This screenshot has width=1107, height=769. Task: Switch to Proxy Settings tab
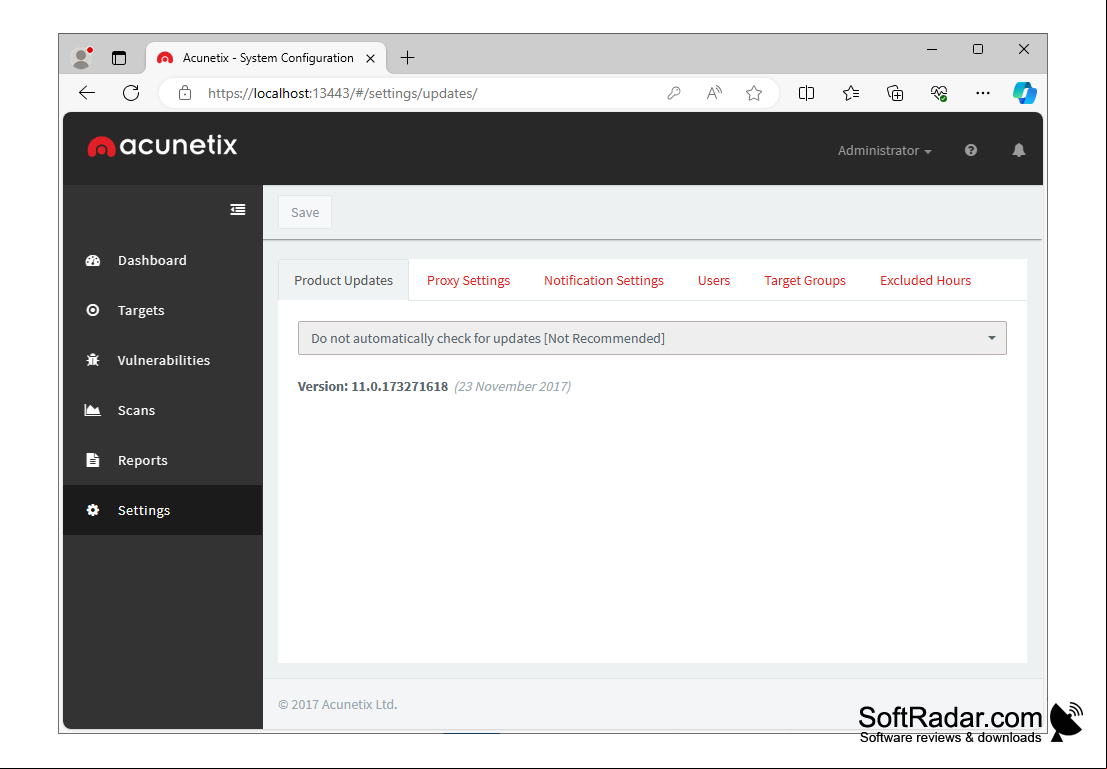pos(468,280)
